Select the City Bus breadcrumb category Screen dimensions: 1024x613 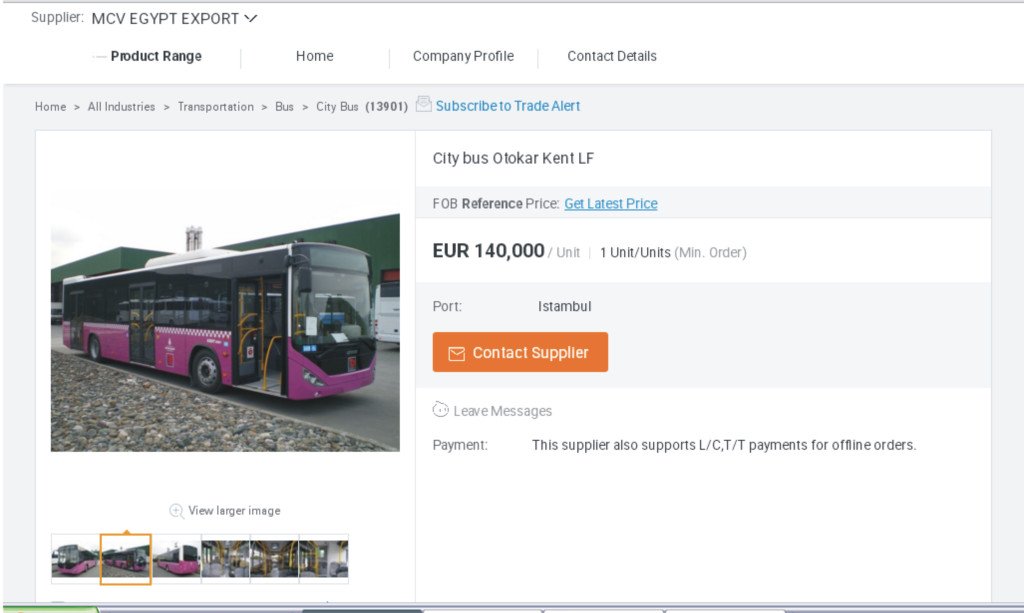[337, 107]
